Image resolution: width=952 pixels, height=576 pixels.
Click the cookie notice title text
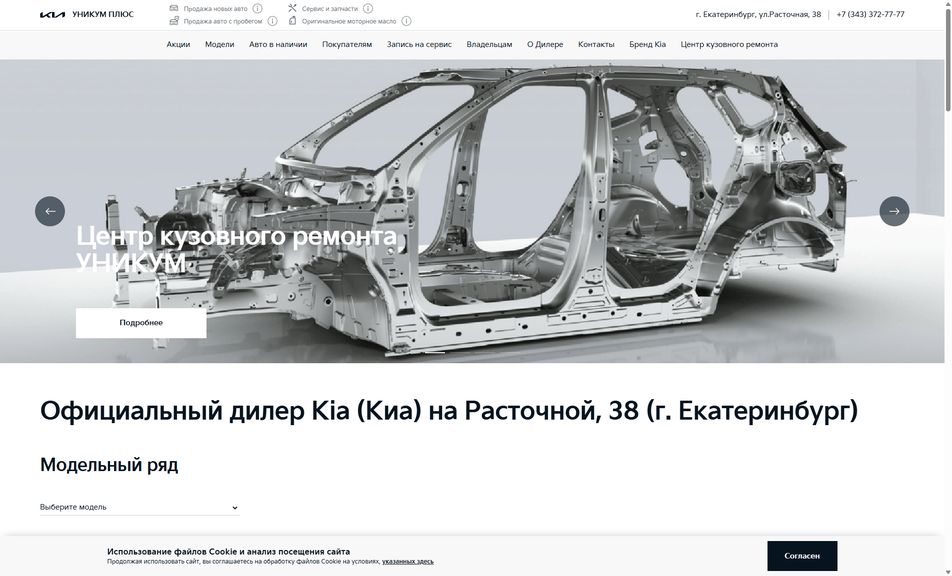pos(228,552)
